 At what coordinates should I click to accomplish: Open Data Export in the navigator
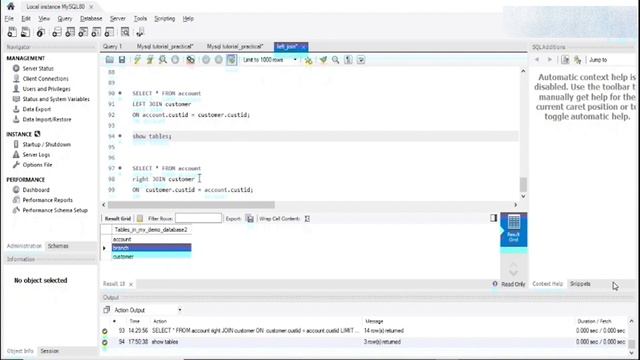[37, 109]
